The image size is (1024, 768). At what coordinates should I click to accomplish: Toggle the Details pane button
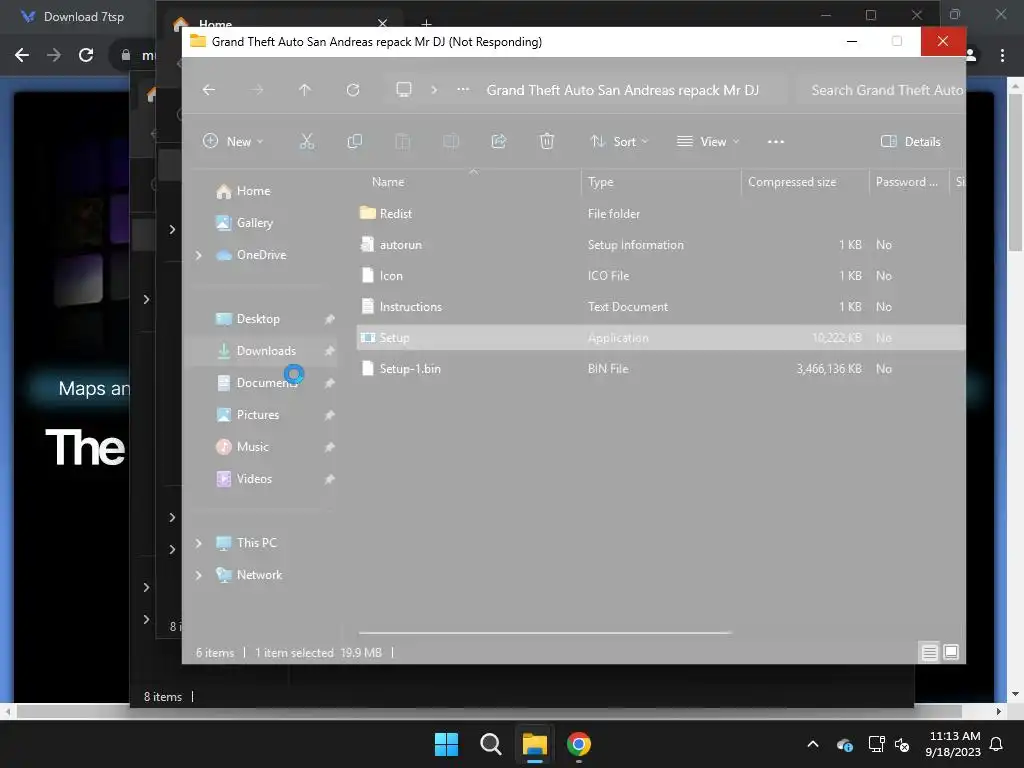tap(911, 142)
